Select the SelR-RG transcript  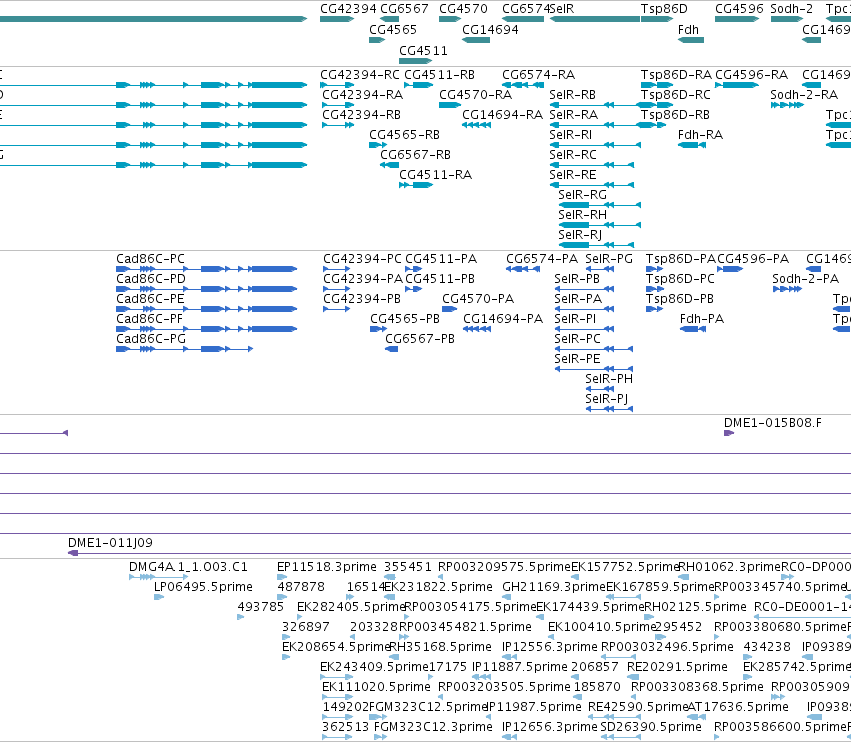click(x=582, y=195)
